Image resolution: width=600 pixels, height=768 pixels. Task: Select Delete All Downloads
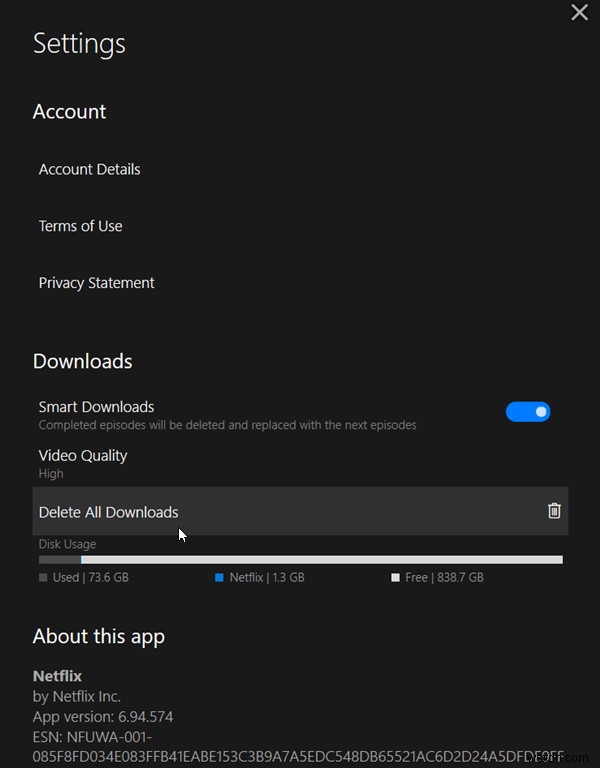[300, 511]
